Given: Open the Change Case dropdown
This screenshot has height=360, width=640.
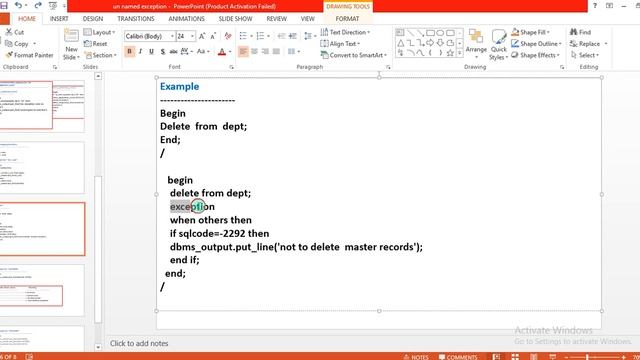Looking at the screenshot, I should (203, 51).
